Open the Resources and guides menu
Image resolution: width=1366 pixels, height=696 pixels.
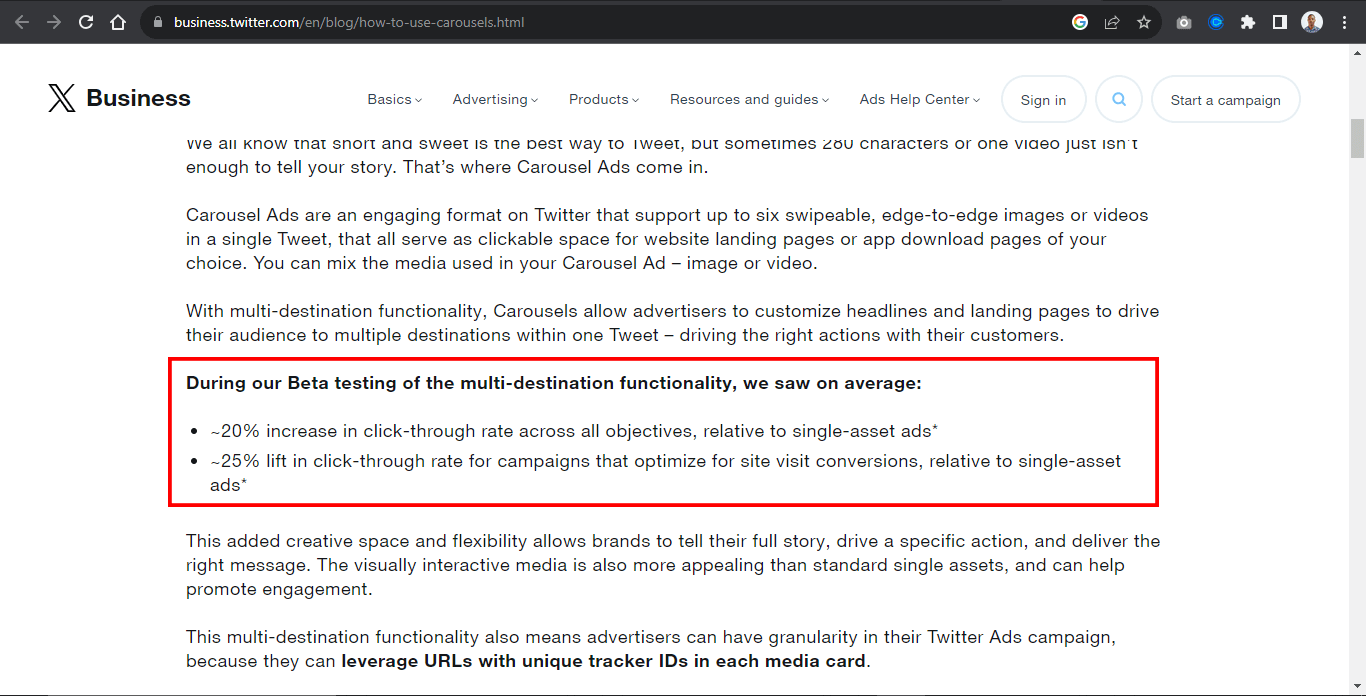(x=750, y=99)
